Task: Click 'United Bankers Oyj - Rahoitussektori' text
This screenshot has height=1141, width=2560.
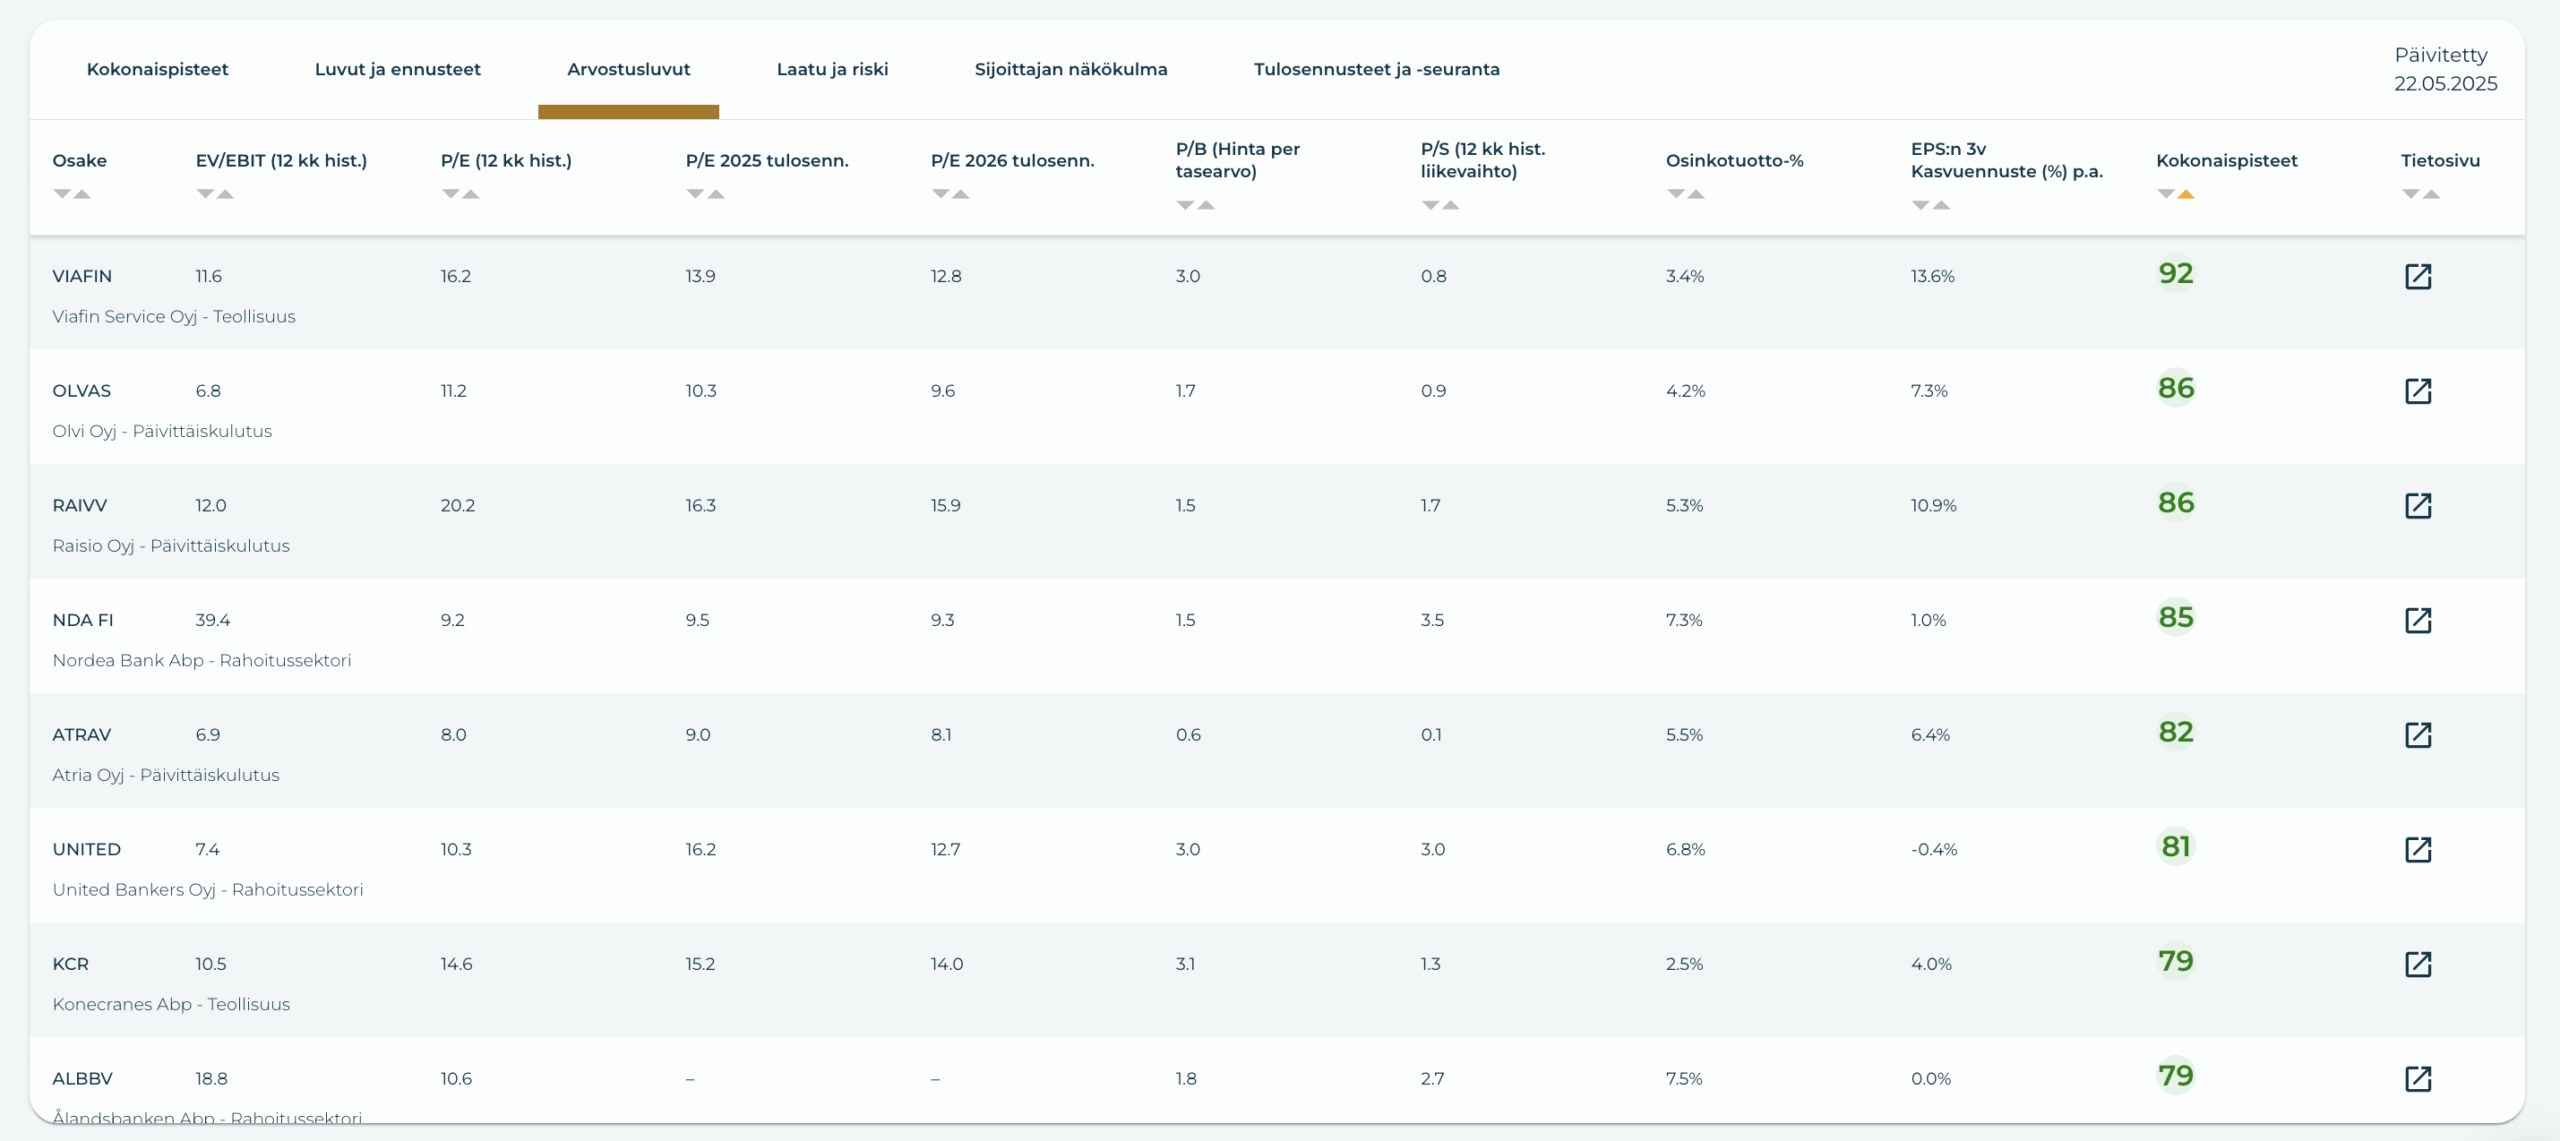Action: tap(207, 890)
